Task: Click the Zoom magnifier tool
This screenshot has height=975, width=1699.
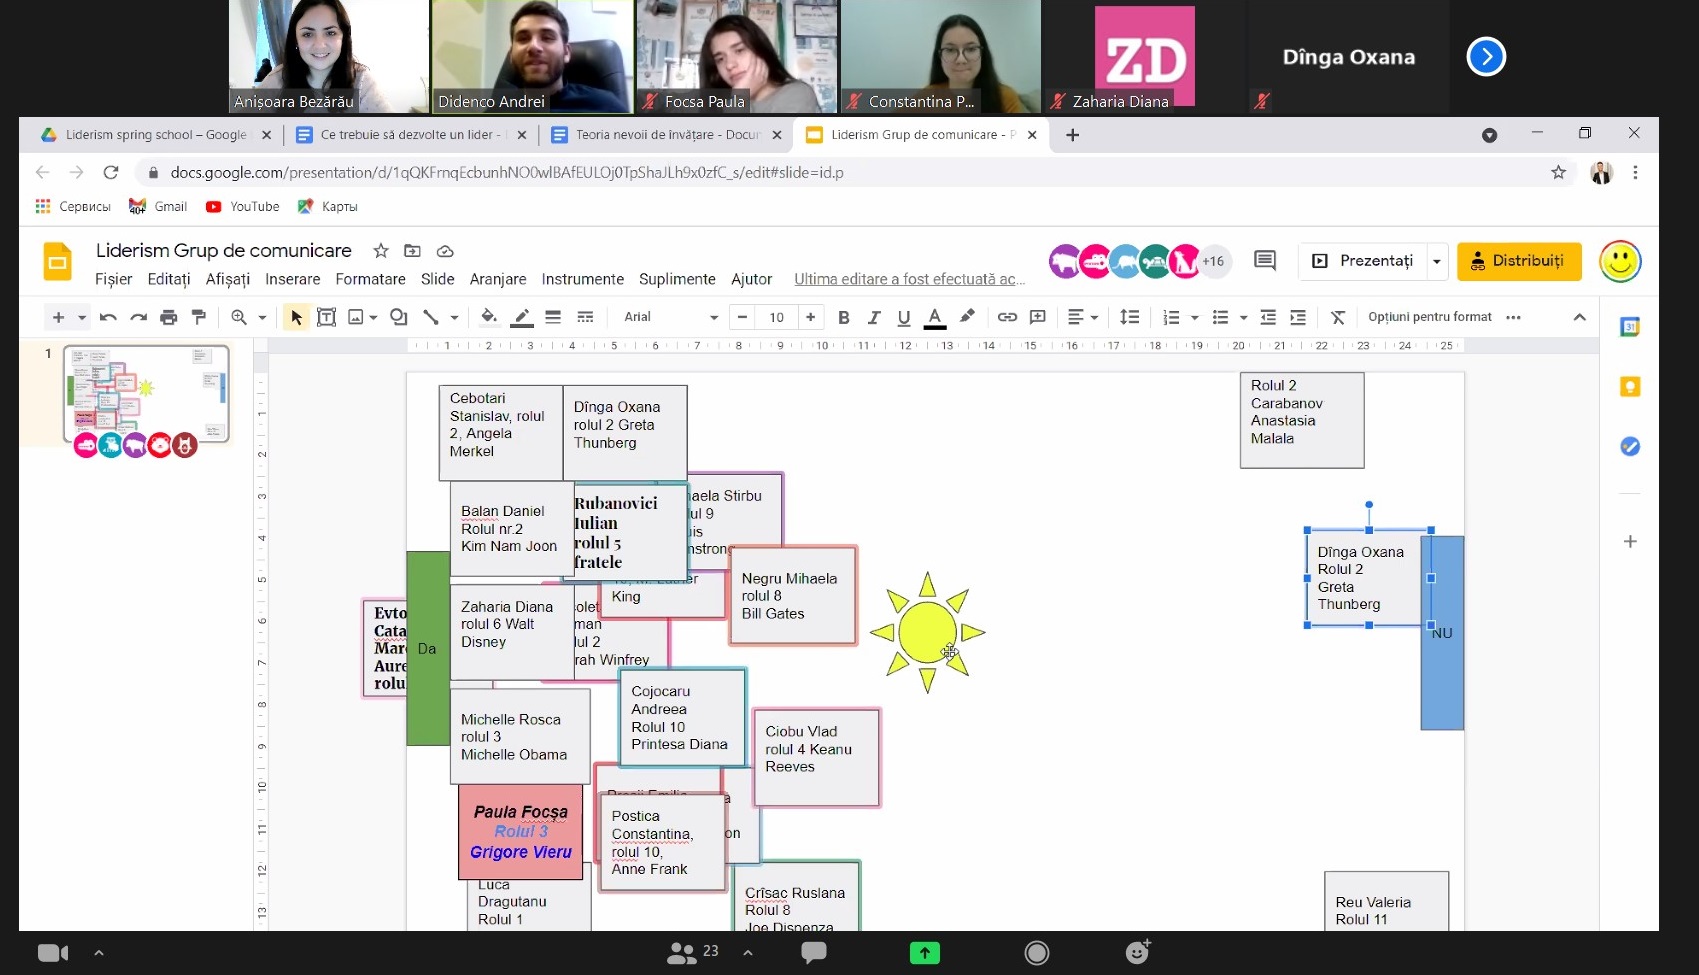Action: point(239,317)
